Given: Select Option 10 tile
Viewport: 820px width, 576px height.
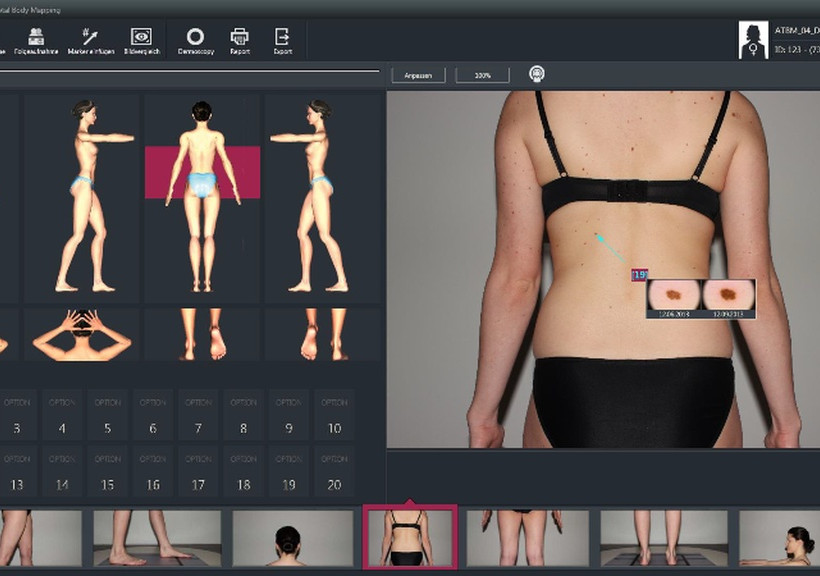Looking at the screenshot, I should click(x=334, y=415).
